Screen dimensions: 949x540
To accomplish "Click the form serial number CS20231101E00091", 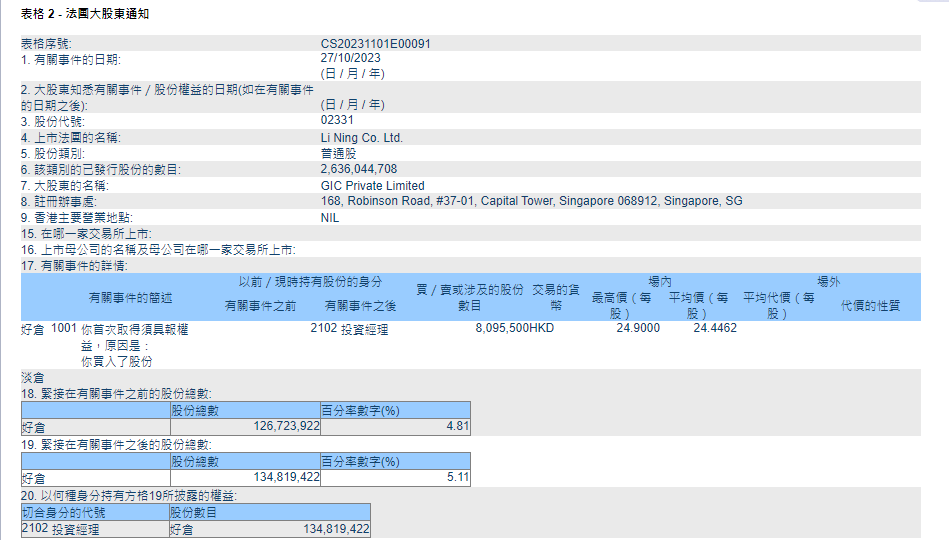I will point(376,44).
